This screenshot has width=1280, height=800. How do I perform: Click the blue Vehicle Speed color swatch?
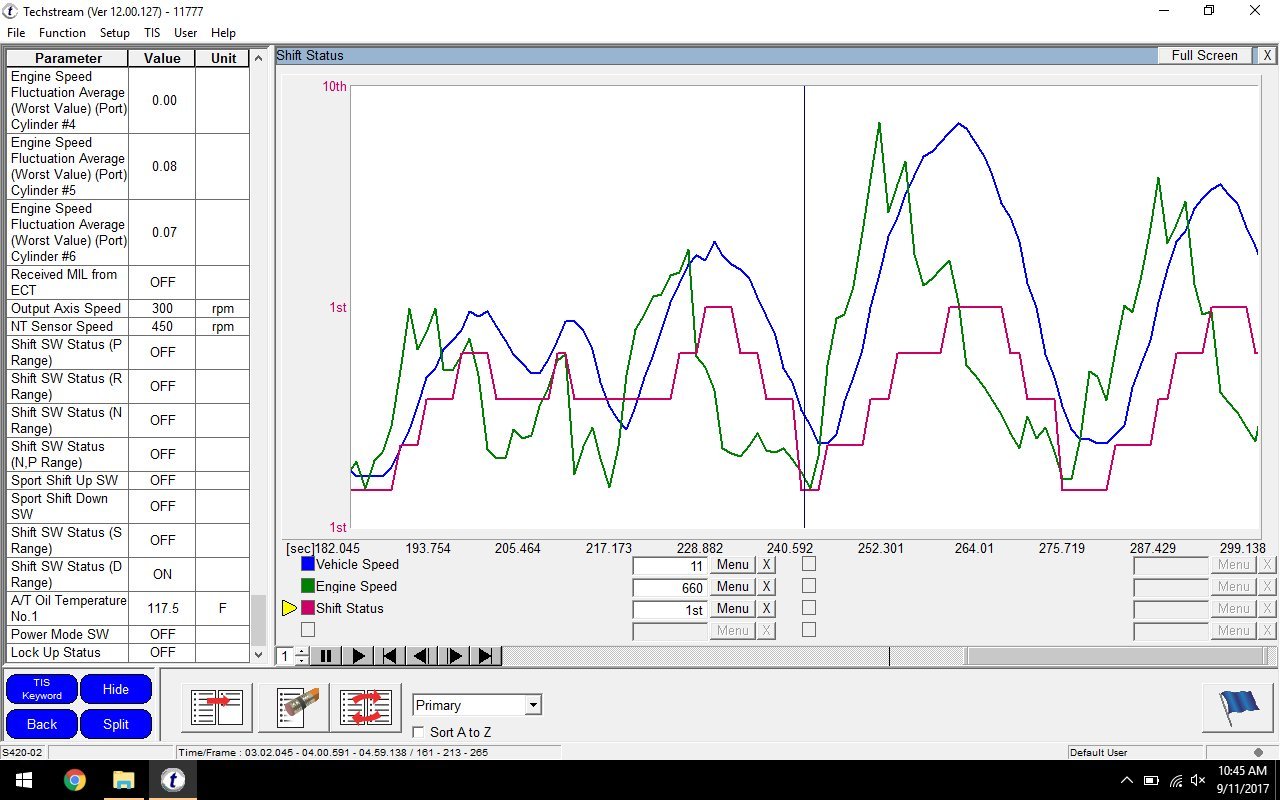click(308, 564)
